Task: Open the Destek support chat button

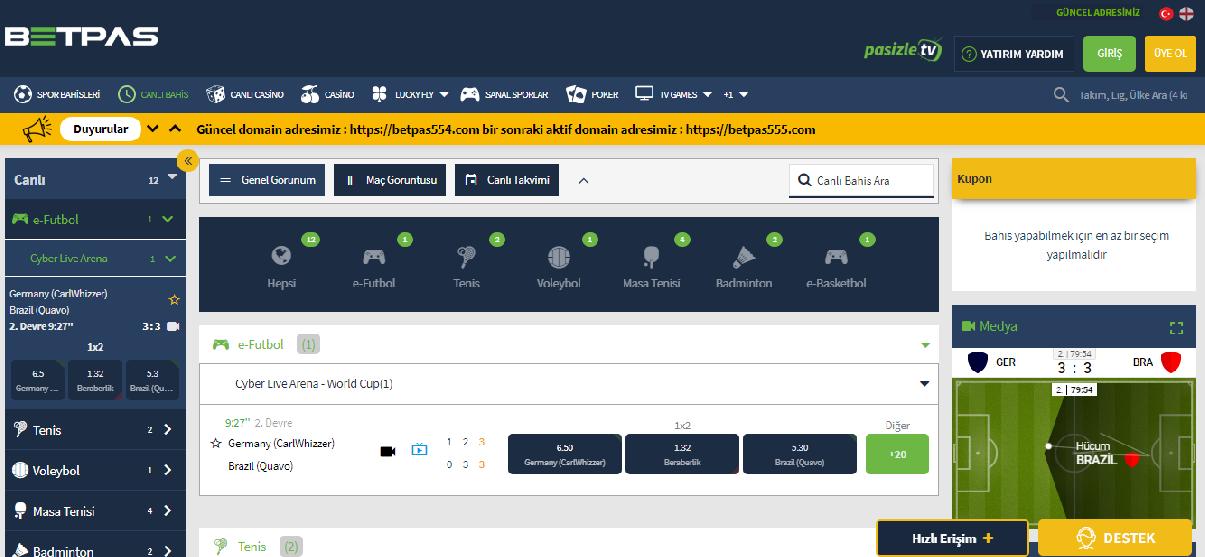Action: [1116, 538]
